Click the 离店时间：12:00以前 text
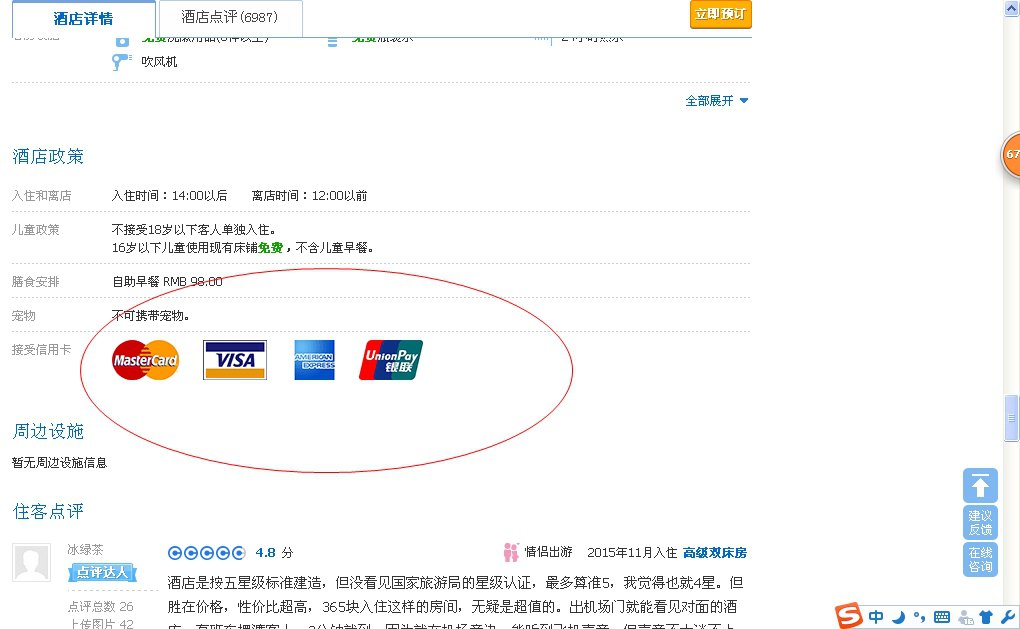1020x629 pixels. (310, 196)
